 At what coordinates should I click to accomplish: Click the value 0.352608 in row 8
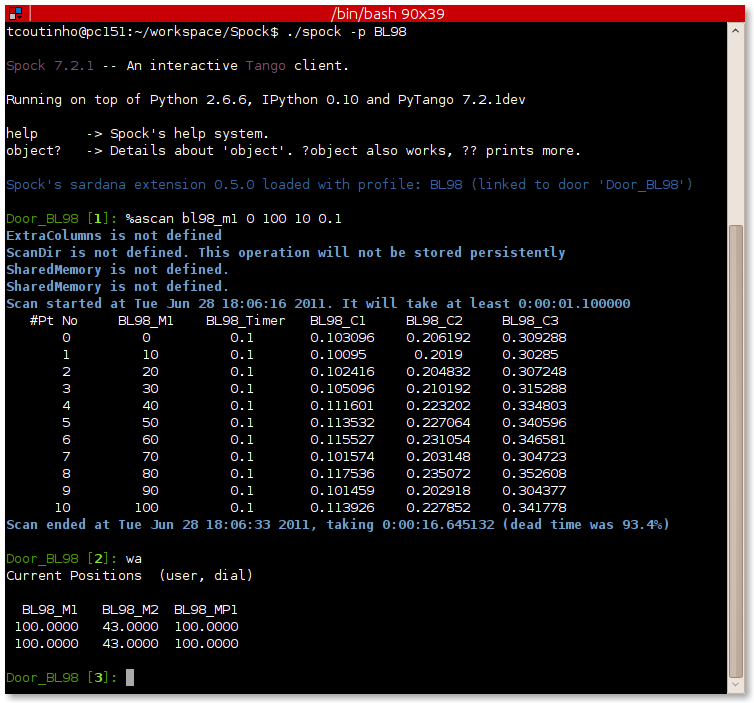pyautogui.click(x=534, y=474)
